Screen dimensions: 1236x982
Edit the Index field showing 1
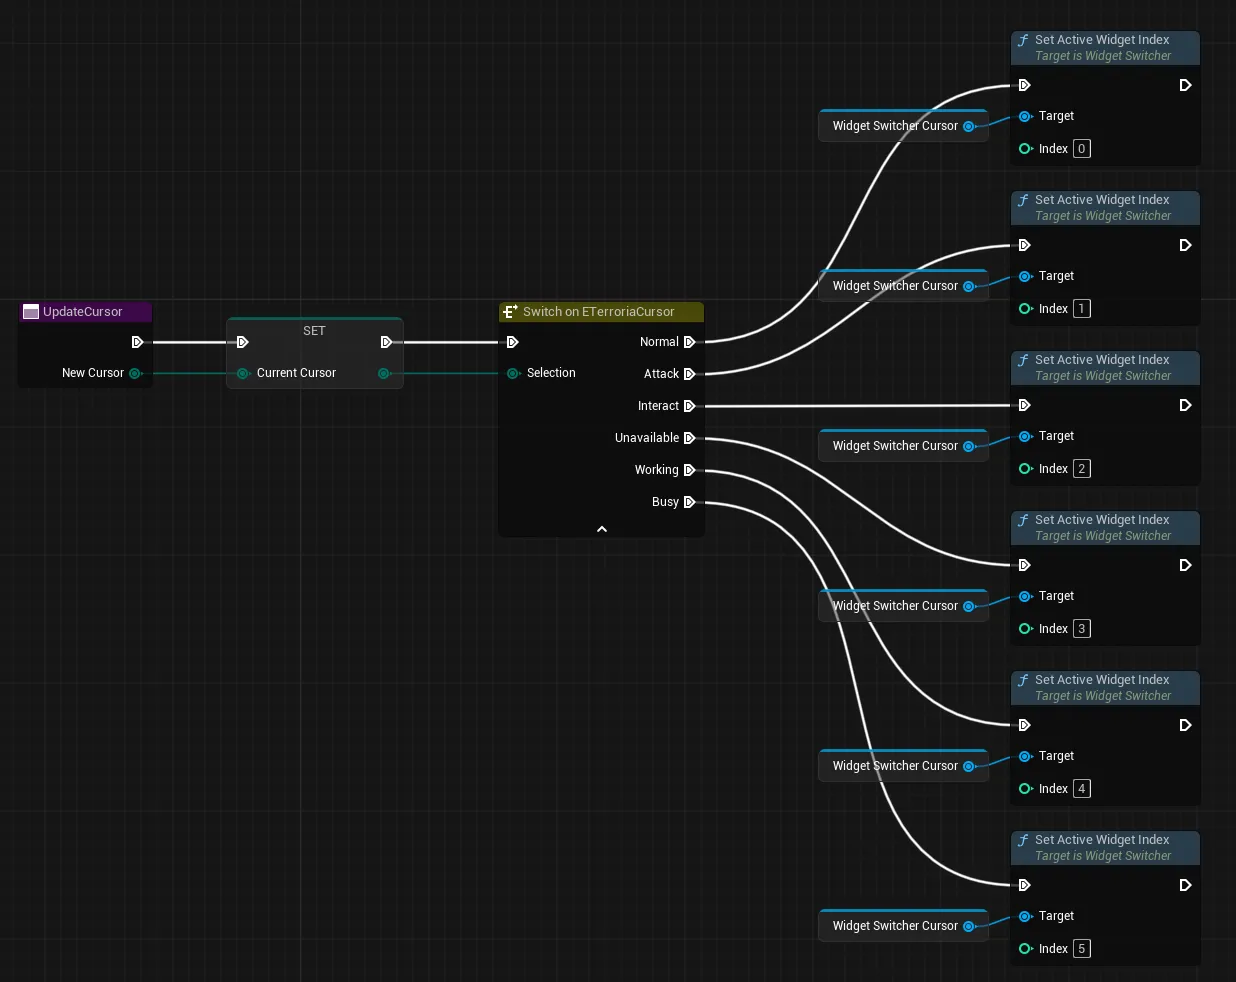[1082, 309]
